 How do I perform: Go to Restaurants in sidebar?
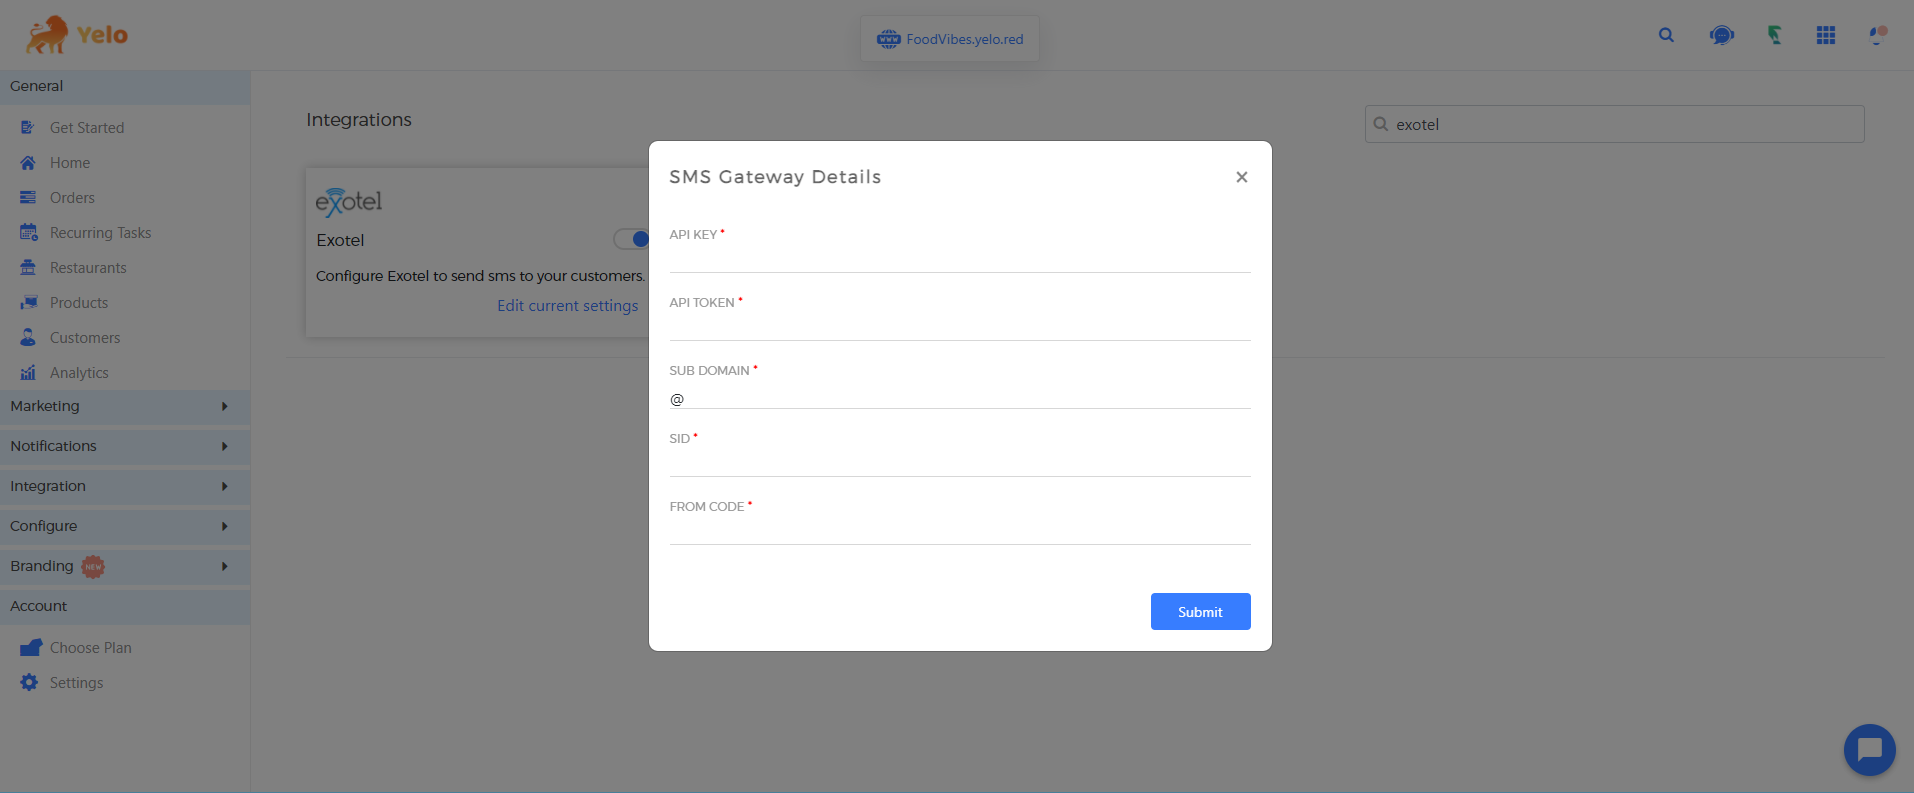click(88, 268)
